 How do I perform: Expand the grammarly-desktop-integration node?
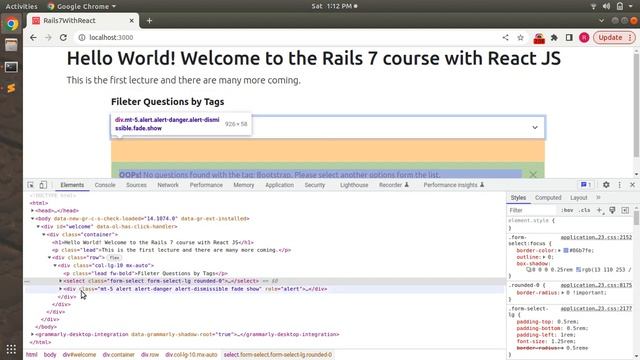32,334
